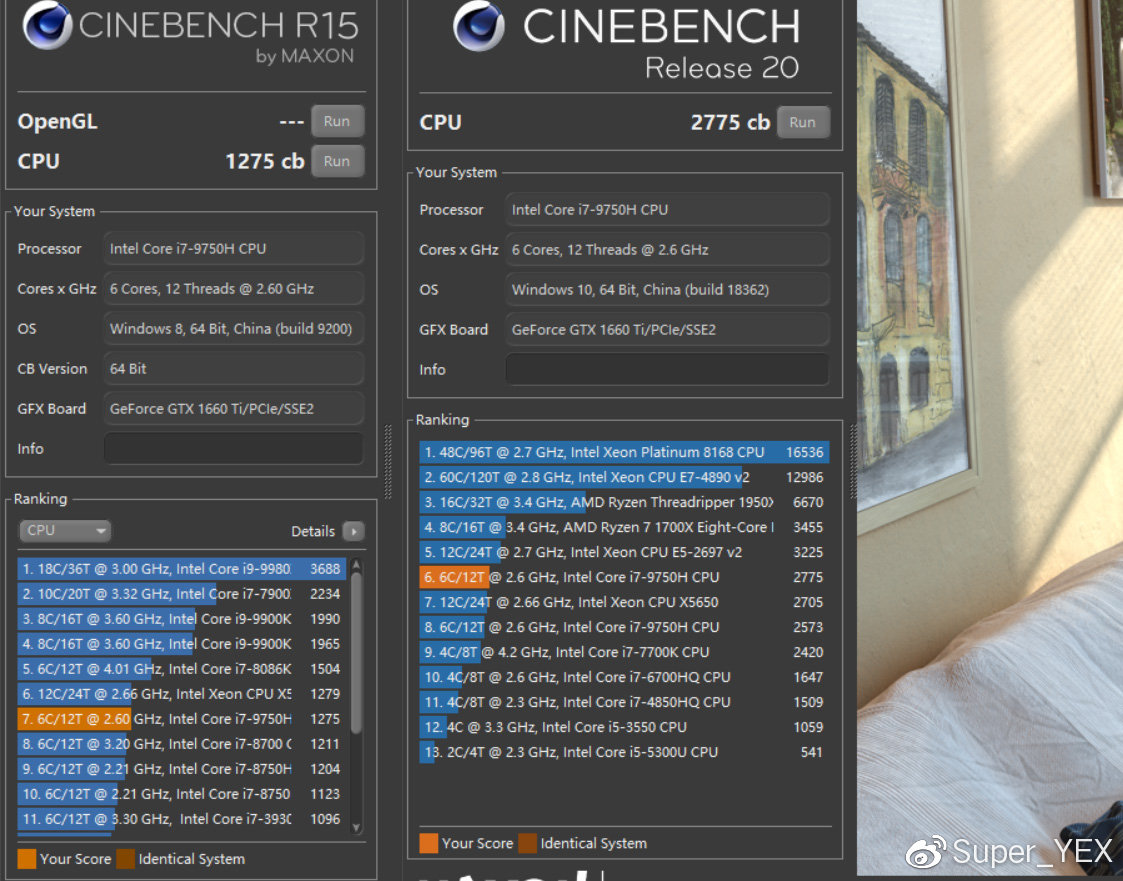Screen dimensions: 1123x881
Task: Select R15 ranking row i7-8700 scoring 1211
Action: click(x=182, y=744)
